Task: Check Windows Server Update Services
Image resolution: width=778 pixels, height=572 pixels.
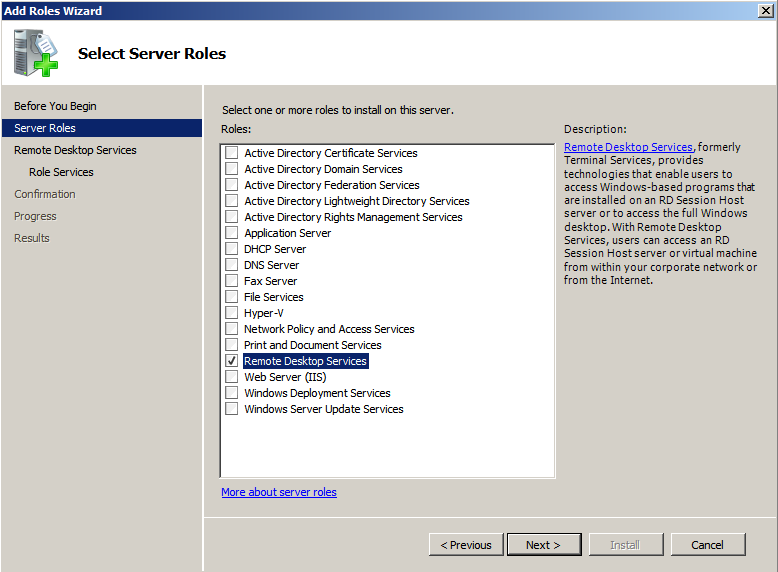Action: pyautogui.click(x=231, y=409)
